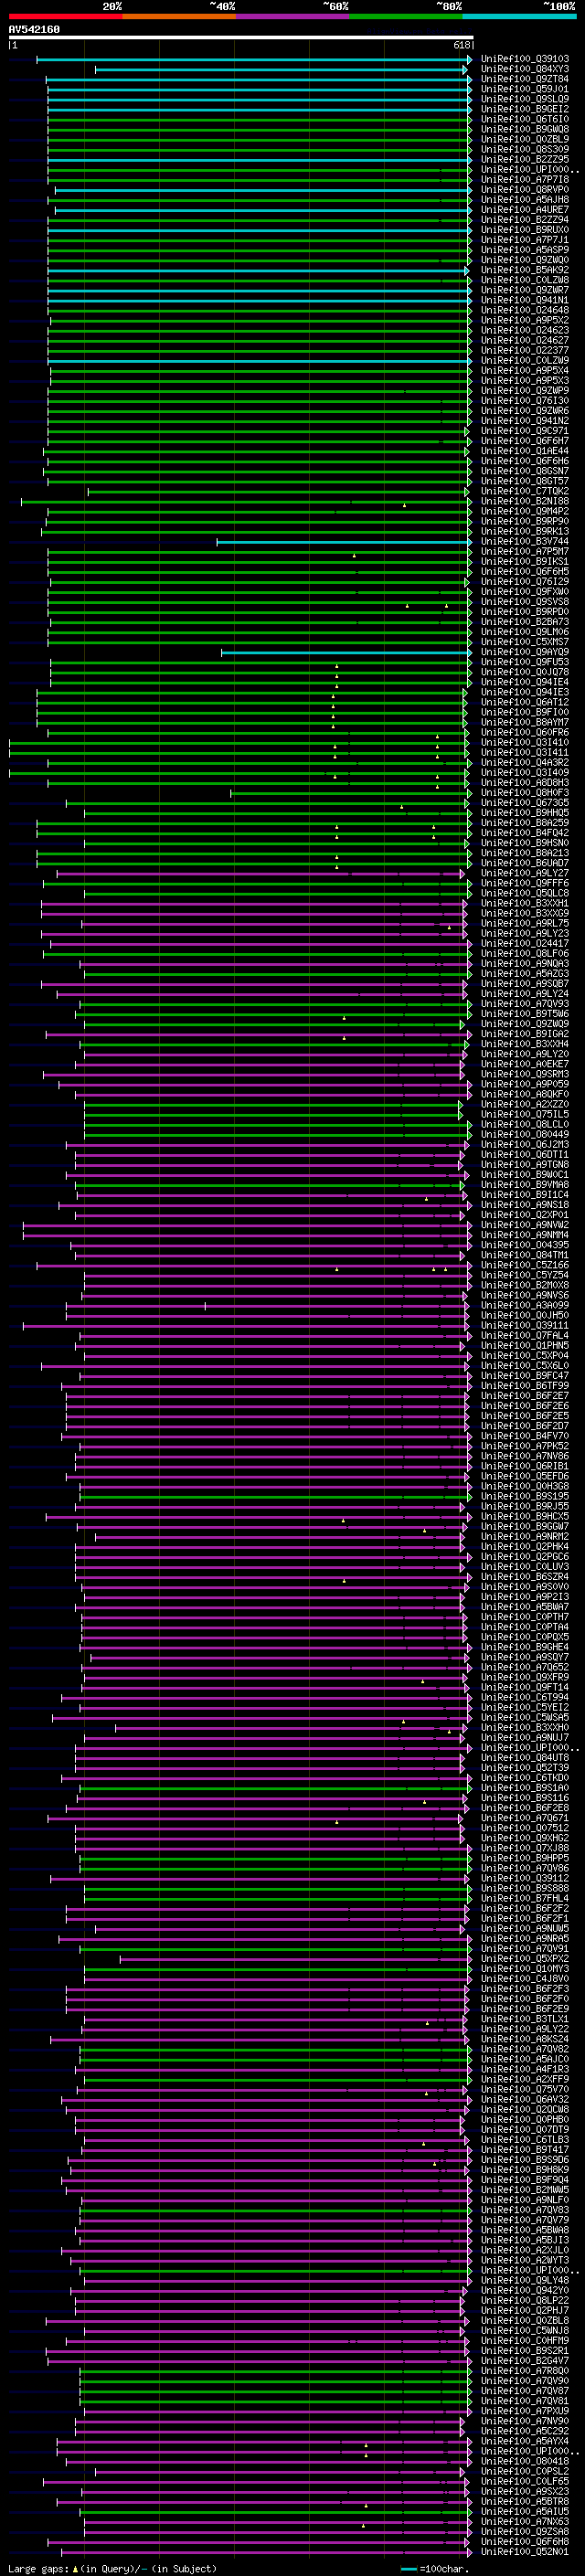Select hit label UniRef100_Q9ZSA8

525,2532
